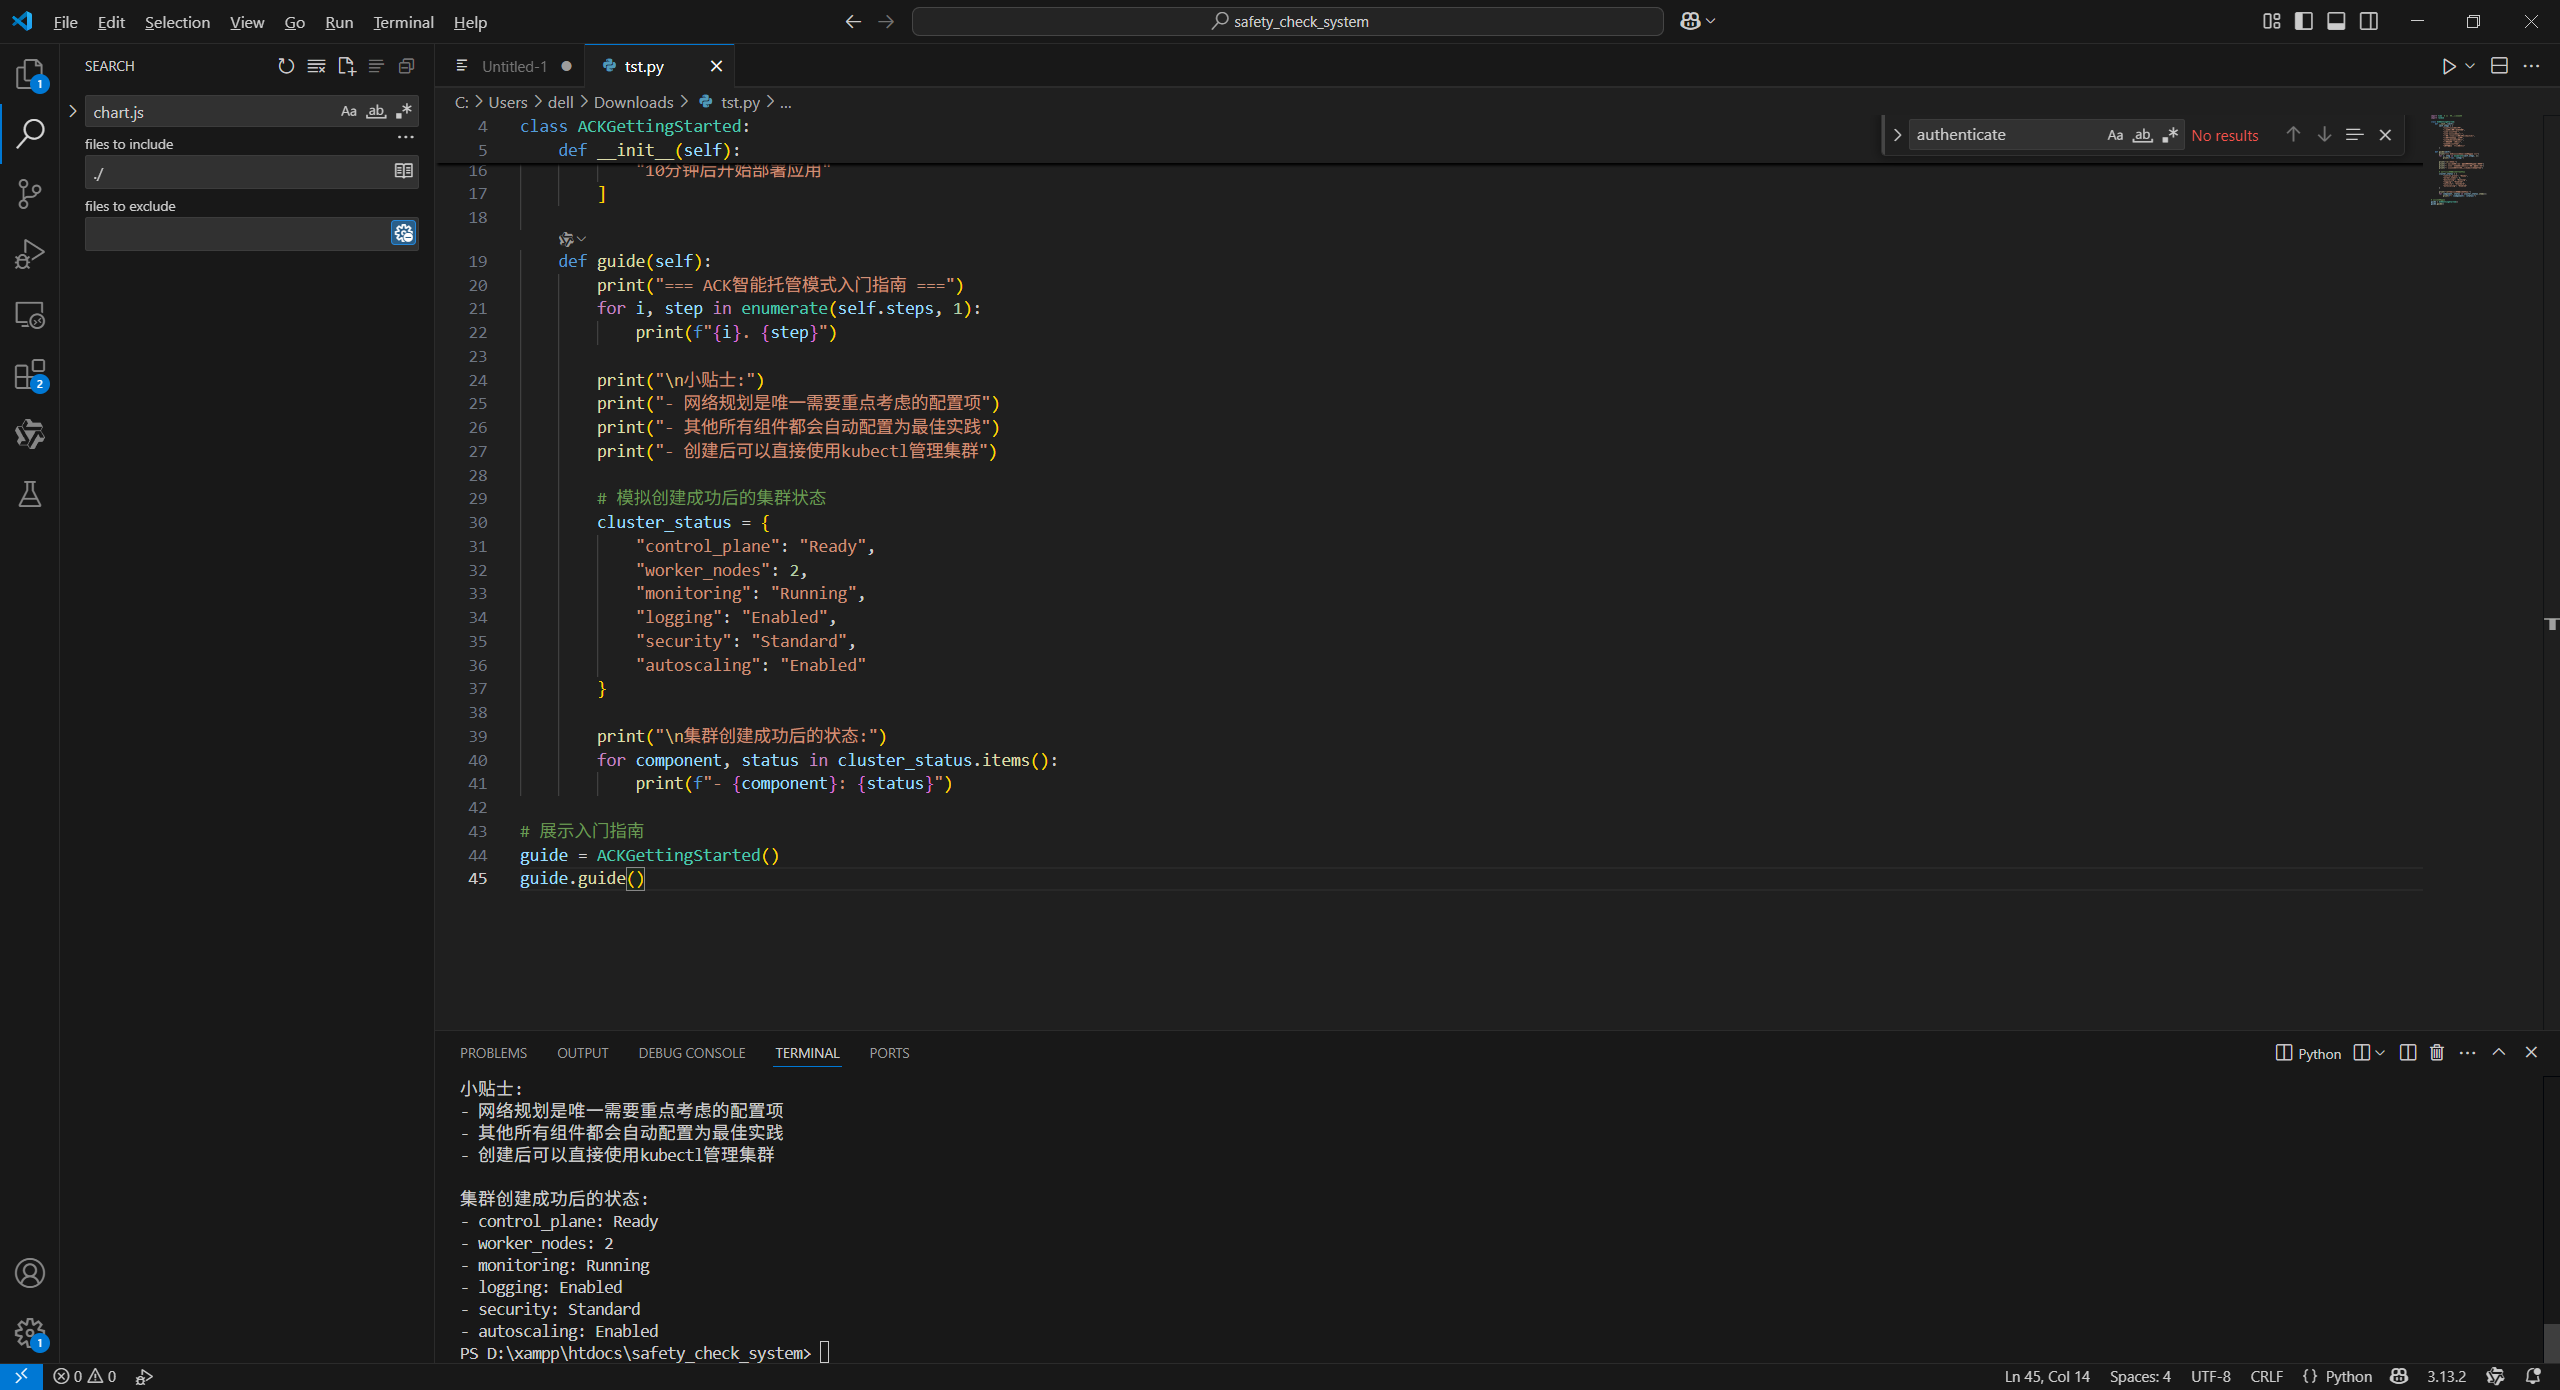Open Copilot dropdown chevron in title bar
Image resolution: width=2560 pixels, height=1390 pixels.
pos(1711,21)
